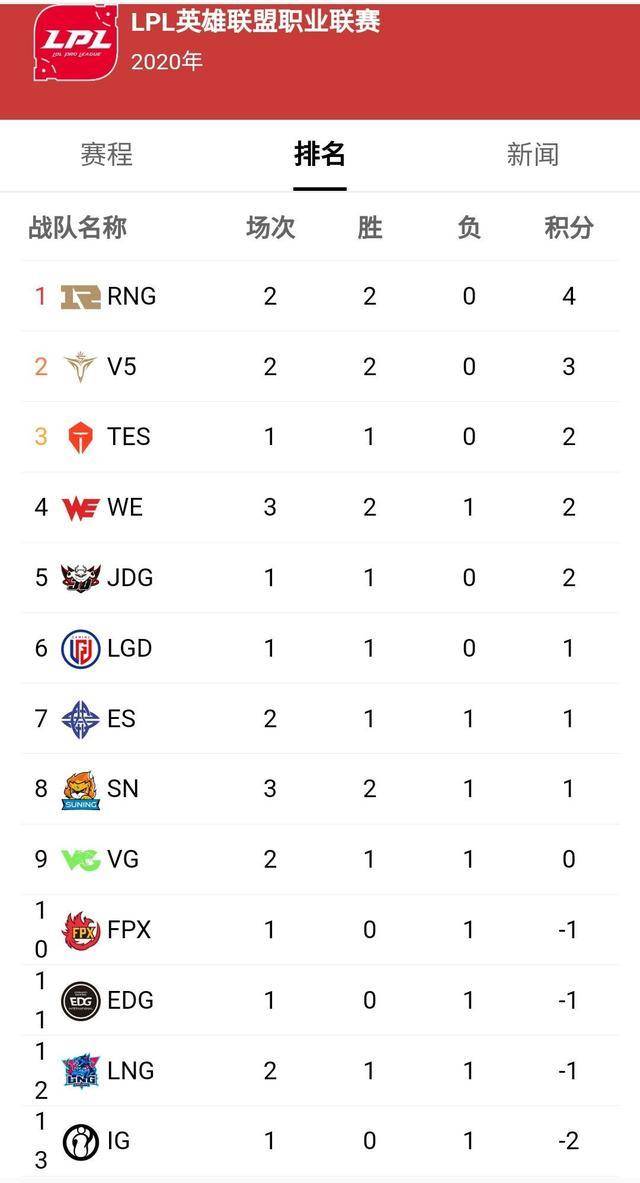Click the TES team logo

[x=80, y=438]
